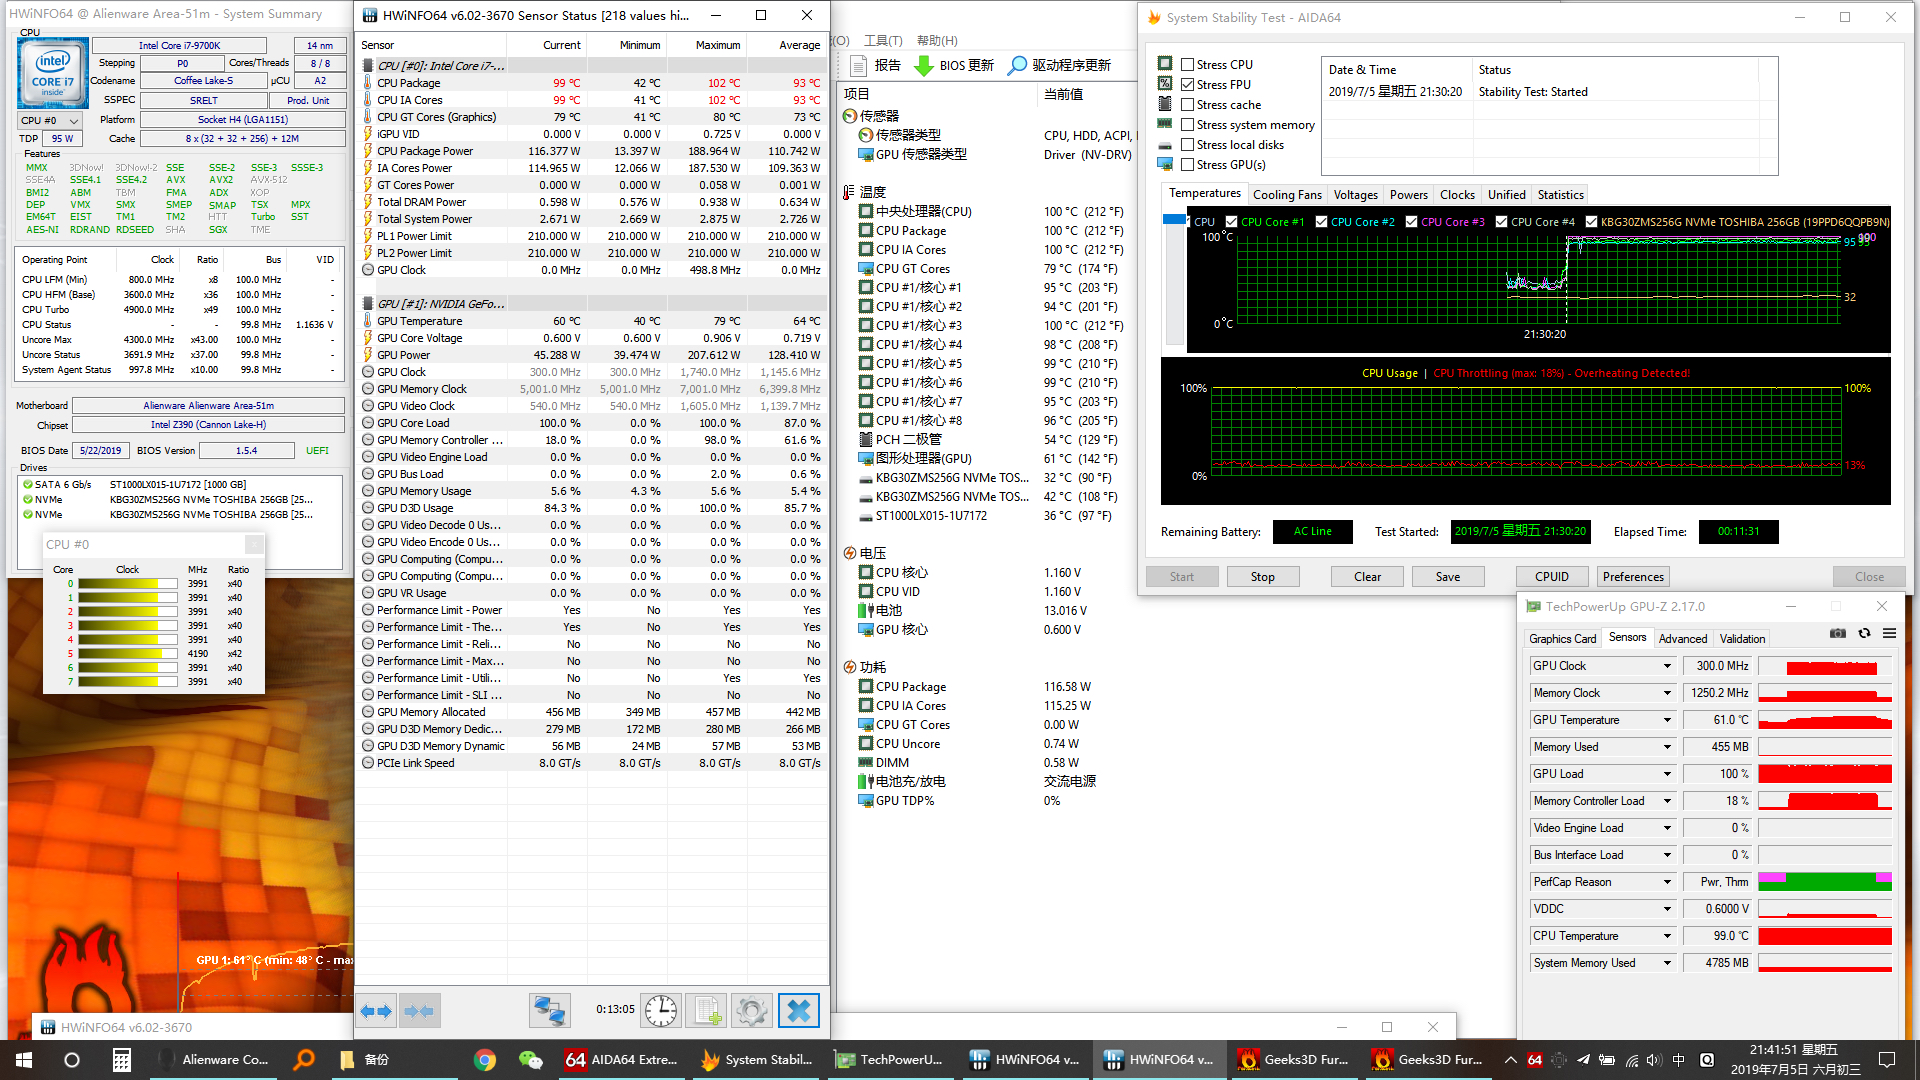This screenshot has height=1080, width=1920.
Task: Open GPU Load sensor dropdown in GPU-Z
Action: (1667, 774)
